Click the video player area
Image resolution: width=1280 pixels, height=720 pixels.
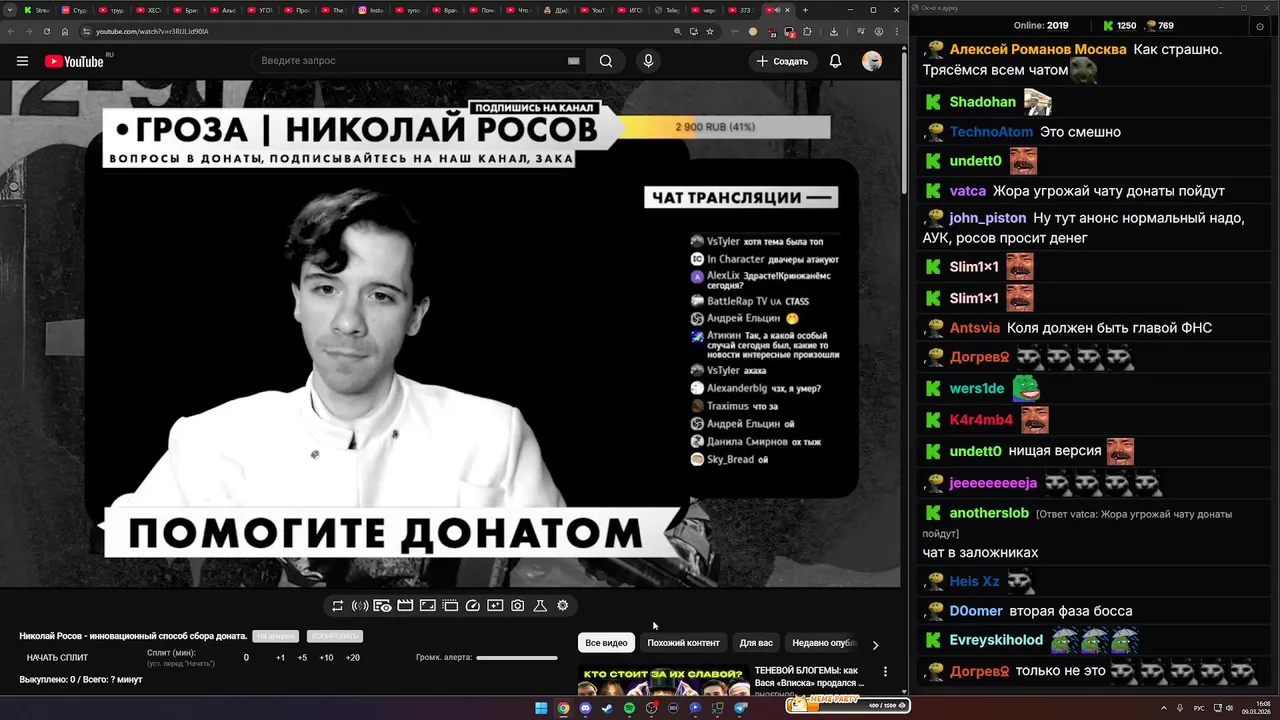[x=450, y=333]
